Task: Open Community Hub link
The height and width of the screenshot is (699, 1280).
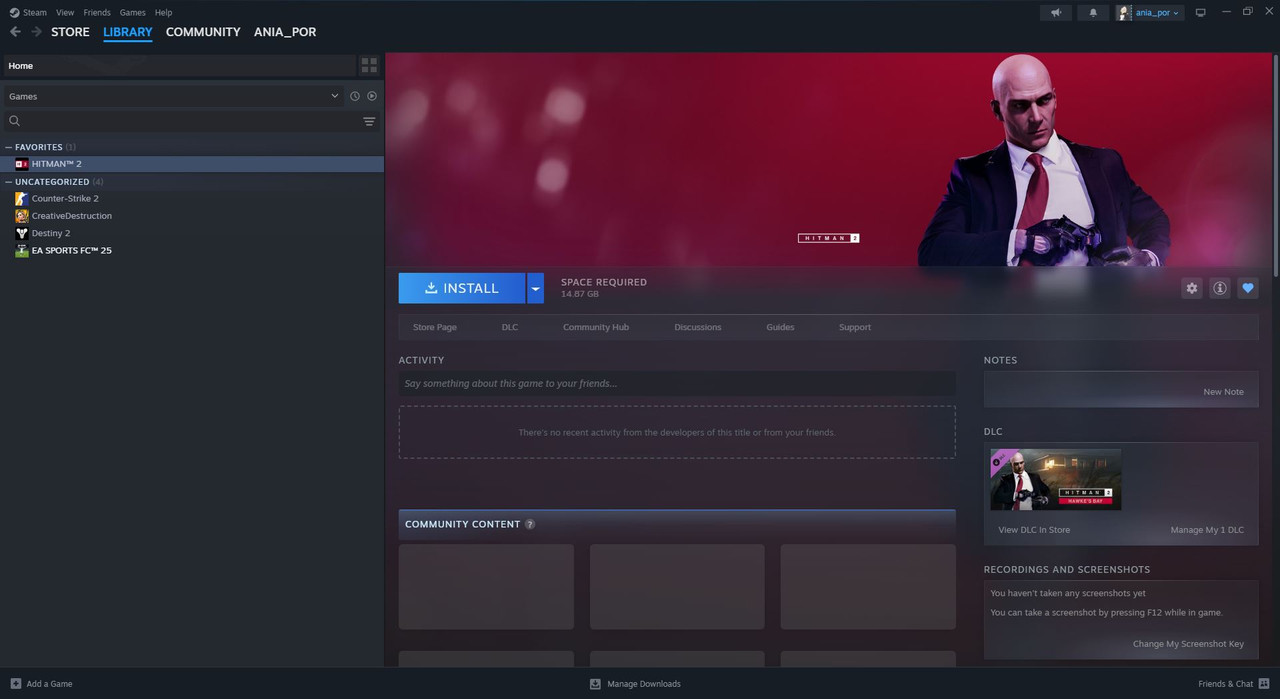Action: 596,327
